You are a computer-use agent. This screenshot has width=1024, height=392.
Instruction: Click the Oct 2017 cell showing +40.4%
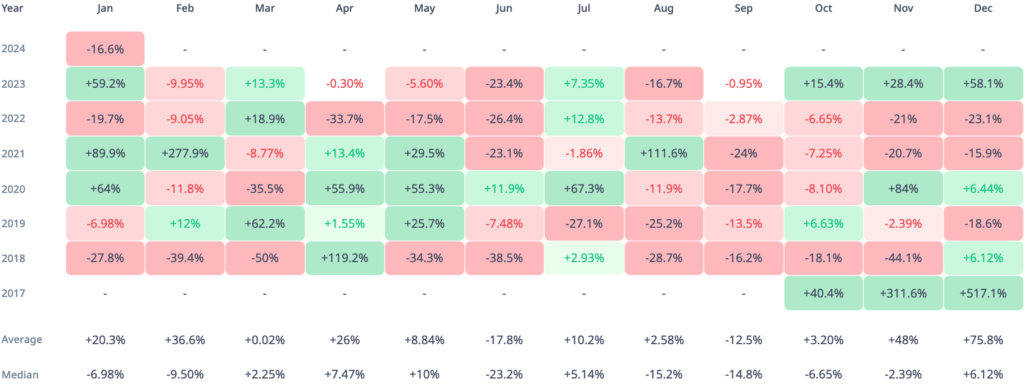click(x=824, y=293)
